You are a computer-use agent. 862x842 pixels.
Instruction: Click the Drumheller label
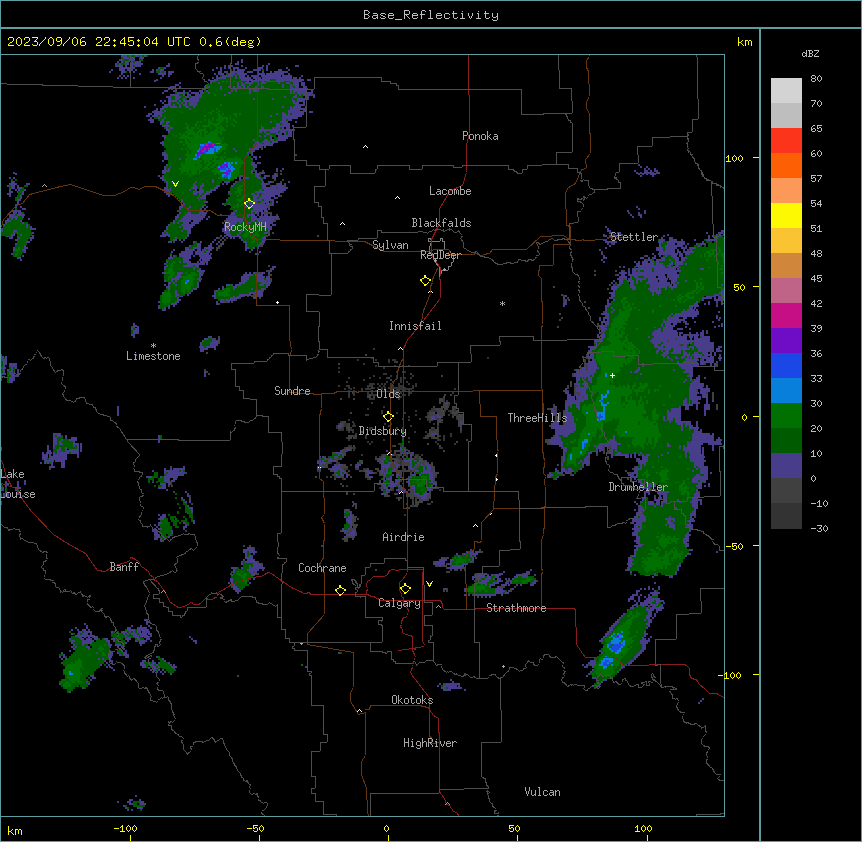click(638, 487)
